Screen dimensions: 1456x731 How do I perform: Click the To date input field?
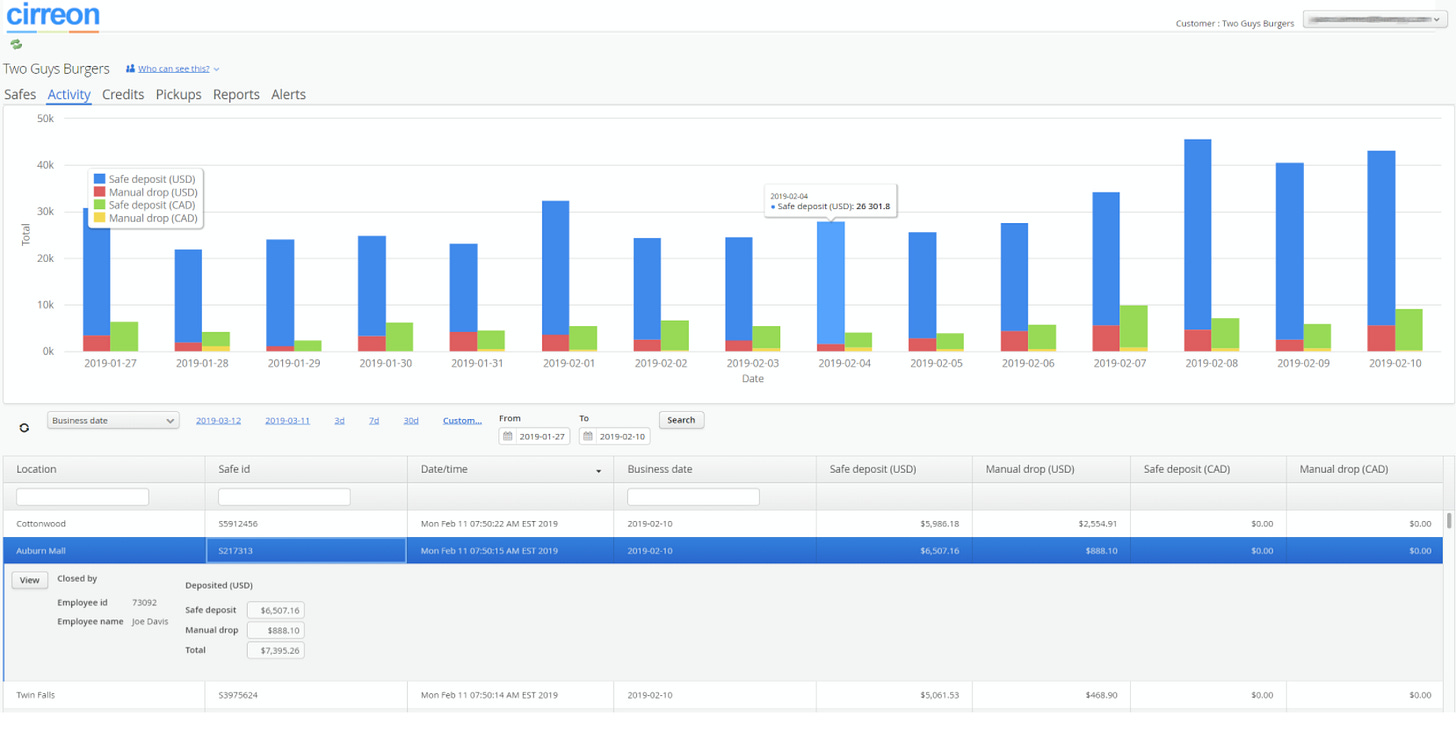coord(614,436)
